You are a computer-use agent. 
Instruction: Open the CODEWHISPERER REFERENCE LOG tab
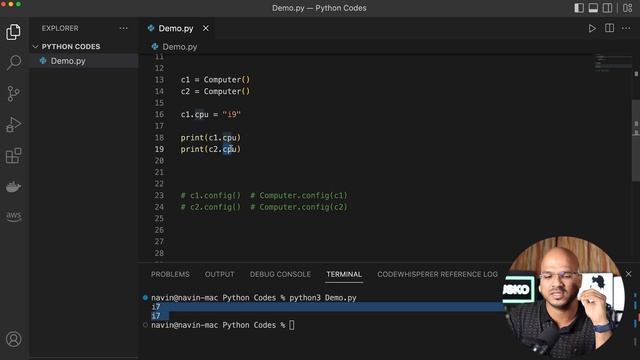[x=437, y=274]
